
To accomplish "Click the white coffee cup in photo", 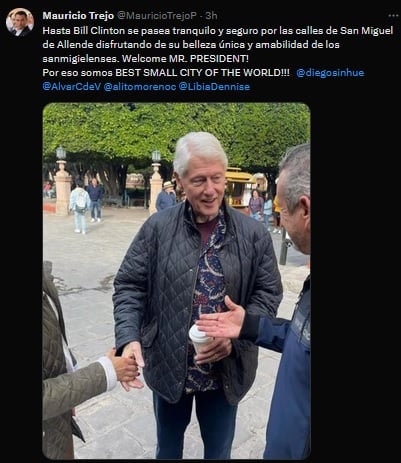I will pyautogui.click(x=200, y=339).
